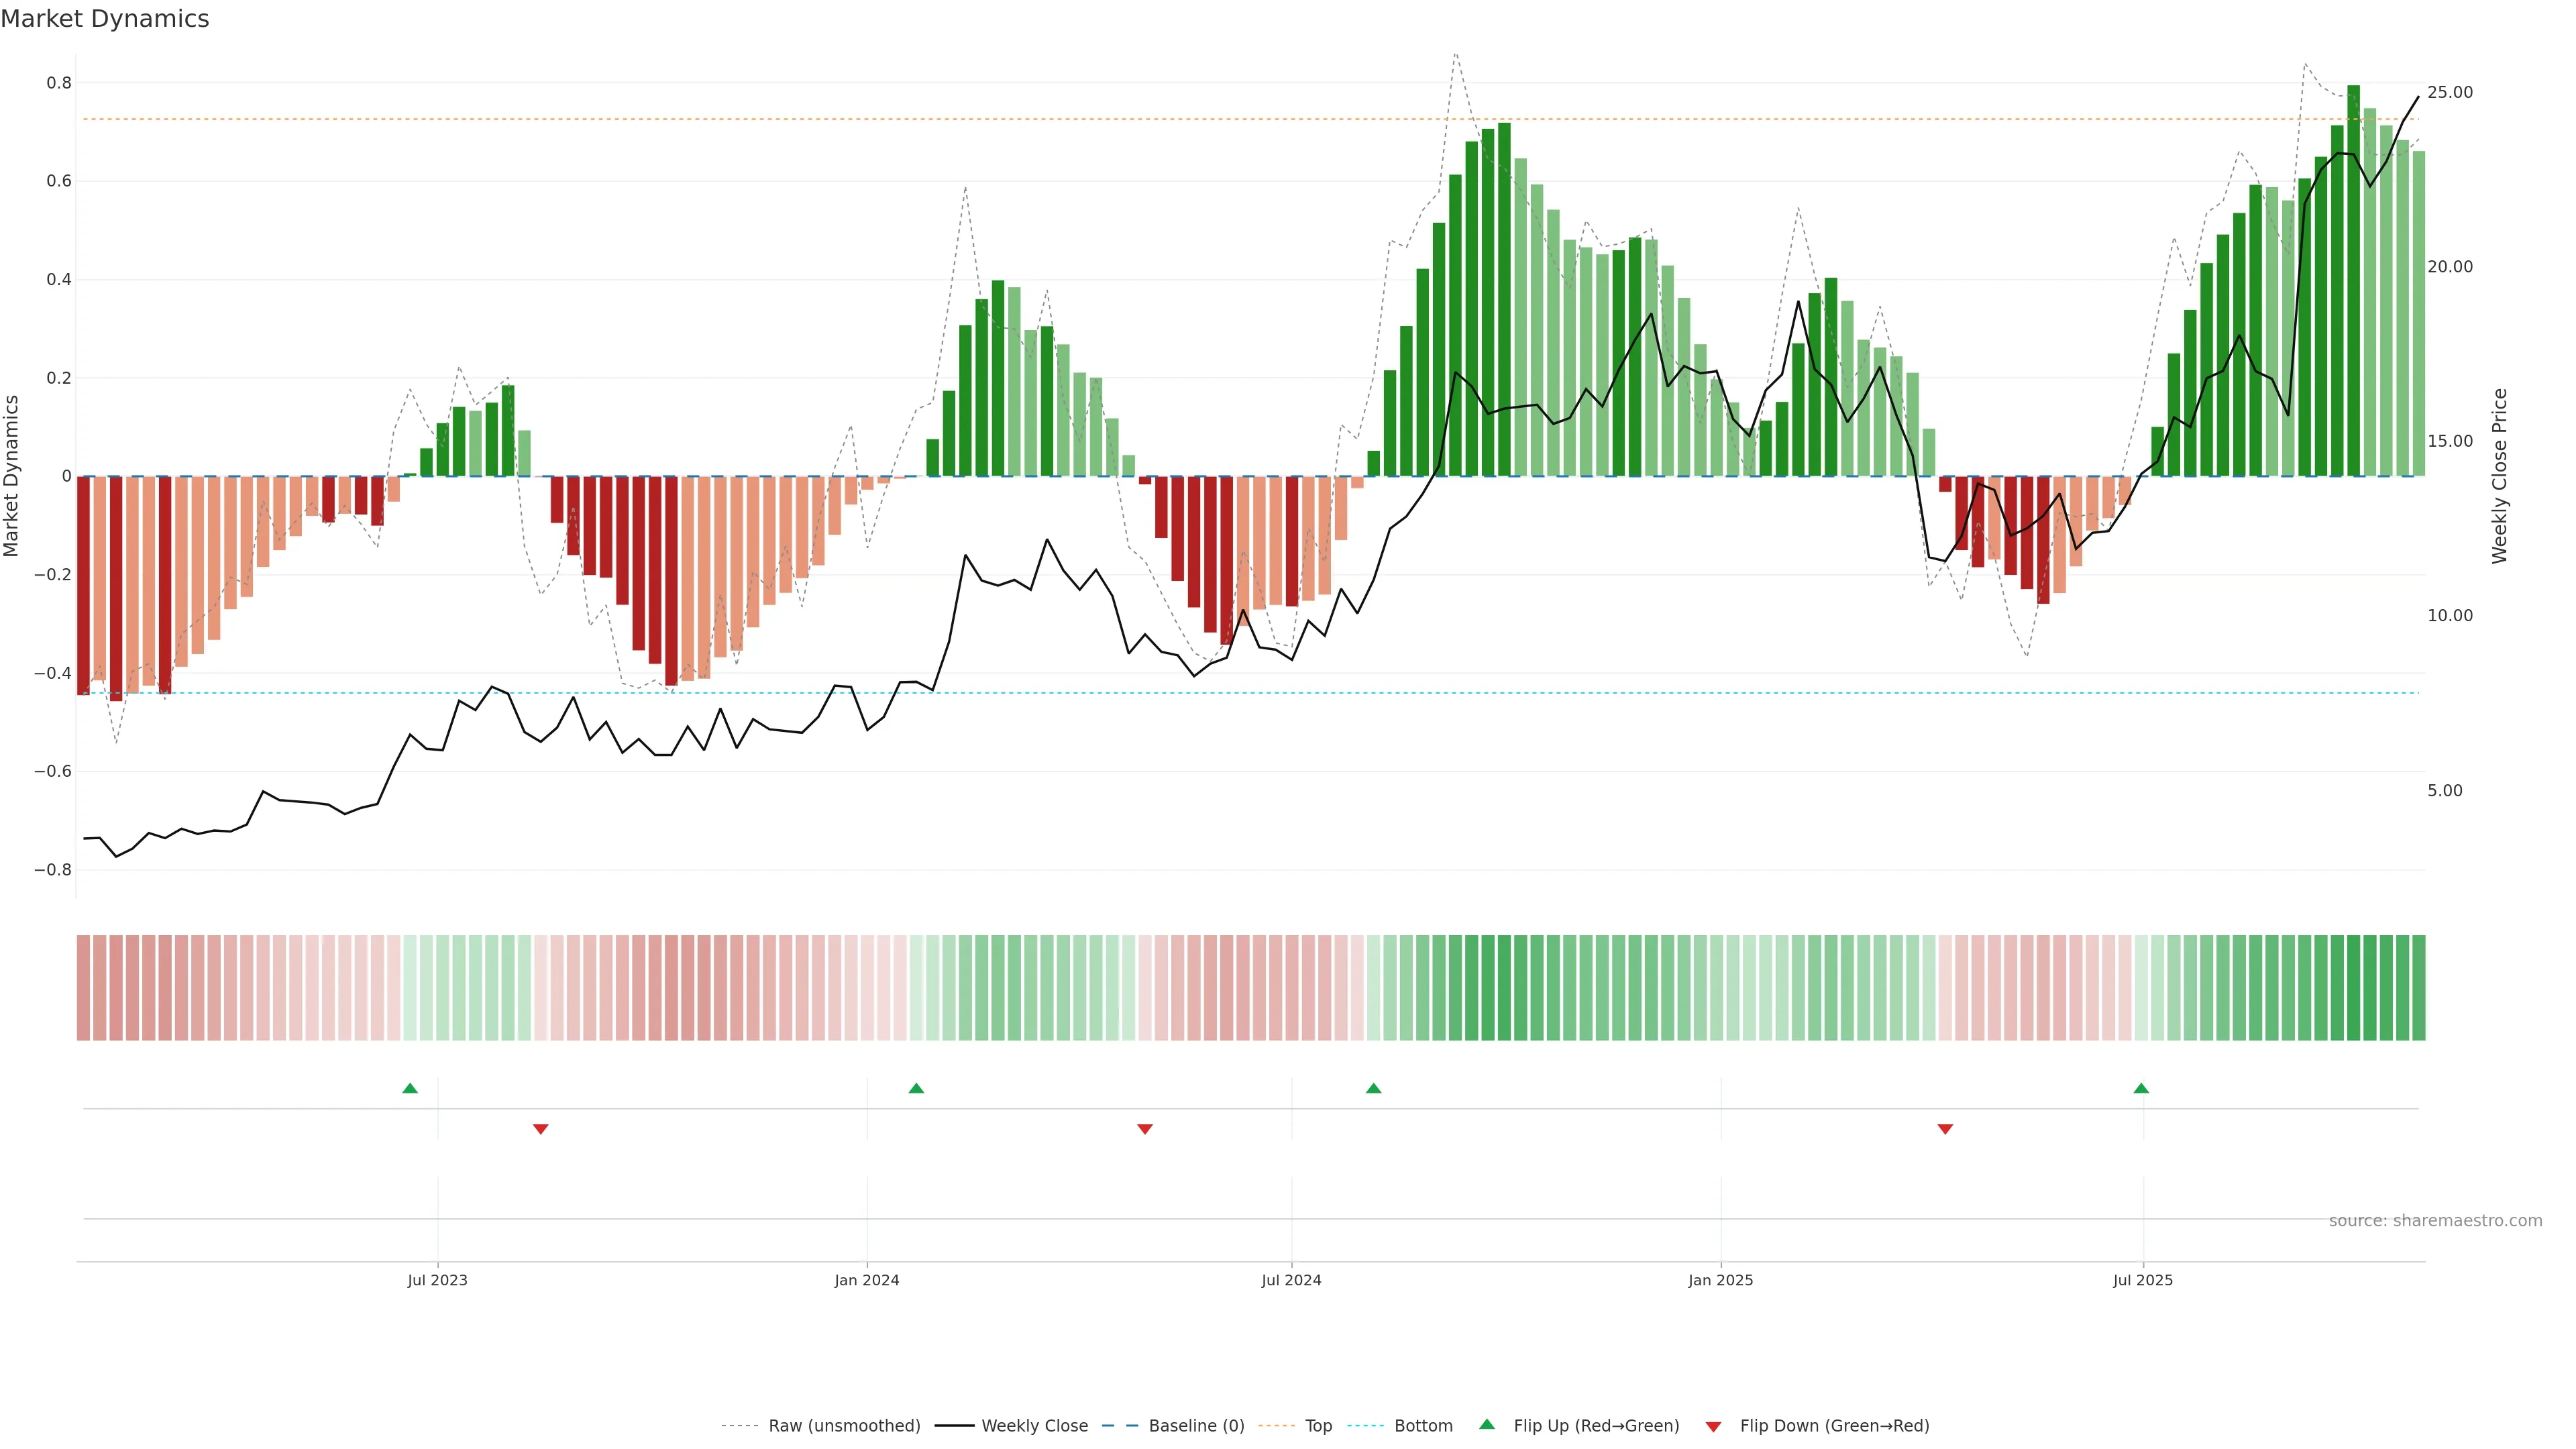Click the rightmost dark green heatmap cell
Image resolution: width=2576 pixels, height=1449 pixels.
2418,988
